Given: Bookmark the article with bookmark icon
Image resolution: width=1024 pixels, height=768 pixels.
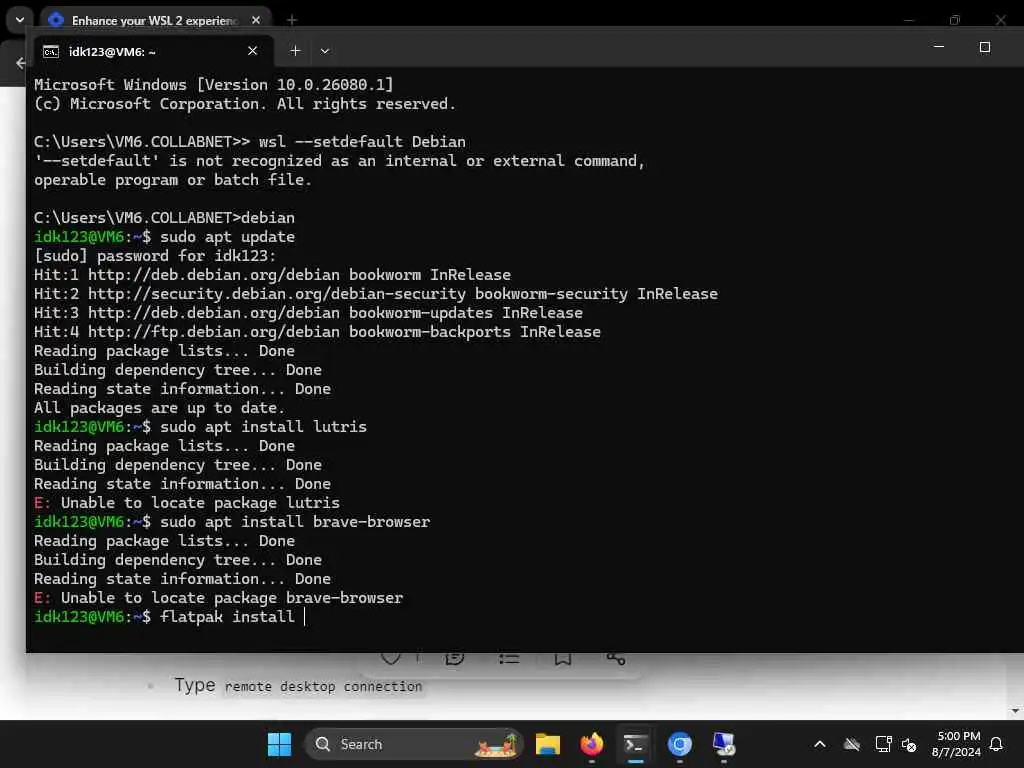Looking at the screenshot, I should [x=563, y=658].
